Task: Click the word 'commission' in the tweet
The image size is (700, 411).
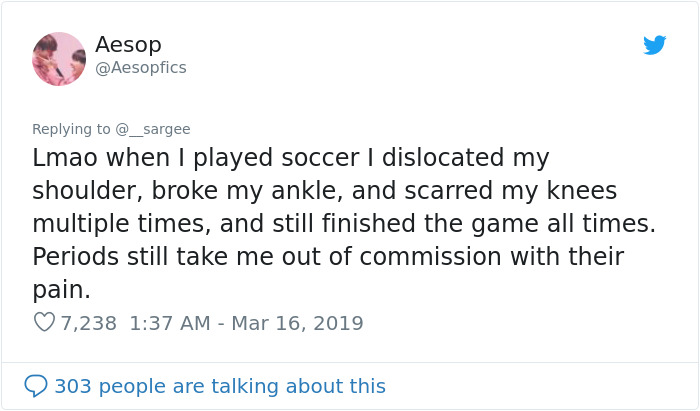Action: coord(438,257)
